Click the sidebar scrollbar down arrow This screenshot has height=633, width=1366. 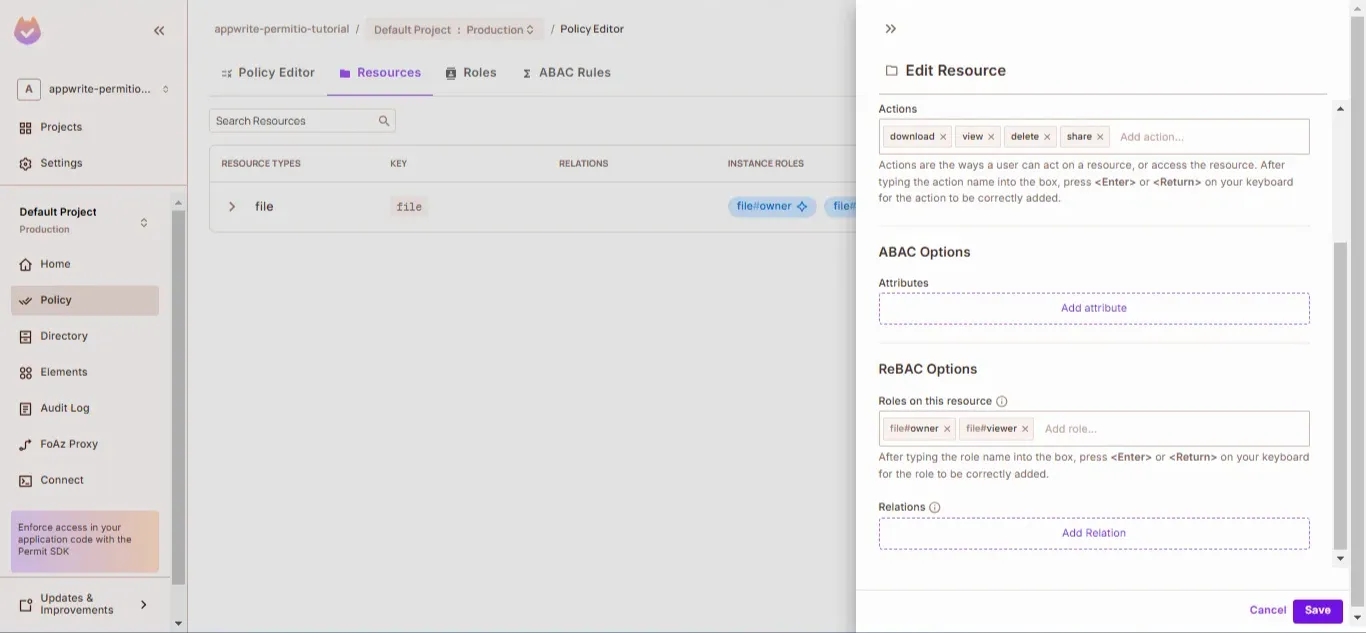[179, 623]
